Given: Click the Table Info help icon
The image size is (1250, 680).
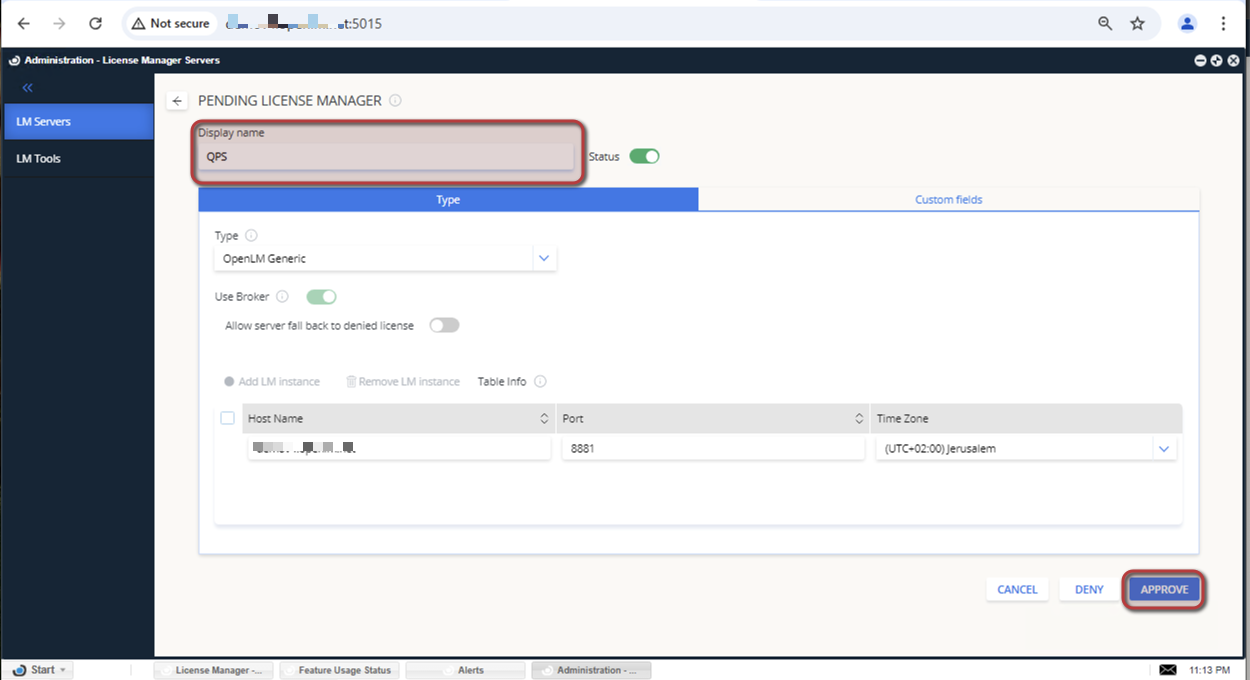Looking at the screenshot, I should pyautogui.click(x=540, y=382).
